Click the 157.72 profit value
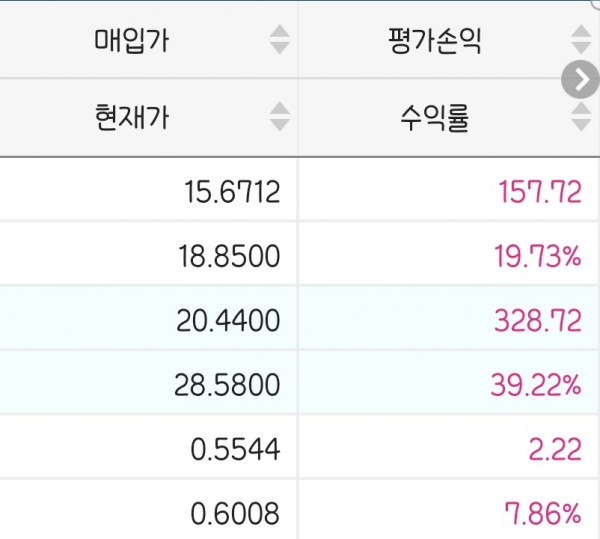Viewport: 600px width, 539px height. pos(540,192)
